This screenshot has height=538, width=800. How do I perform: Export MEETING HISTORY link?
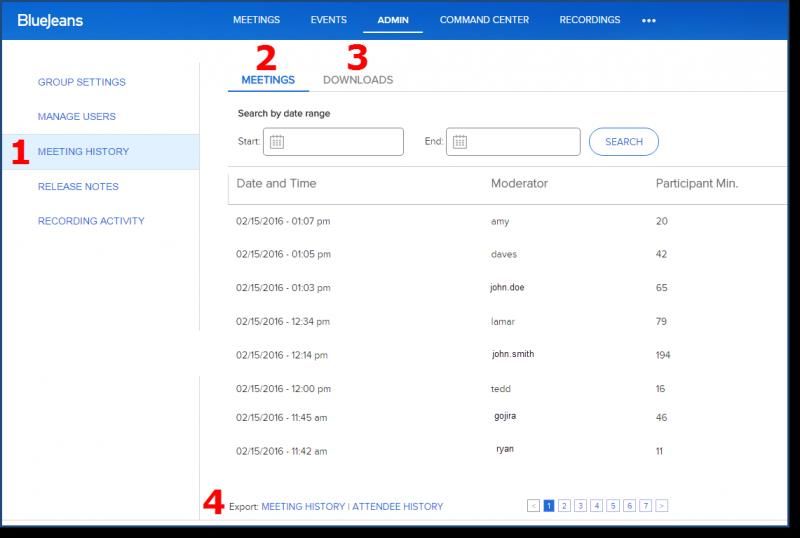click(303, 506)
